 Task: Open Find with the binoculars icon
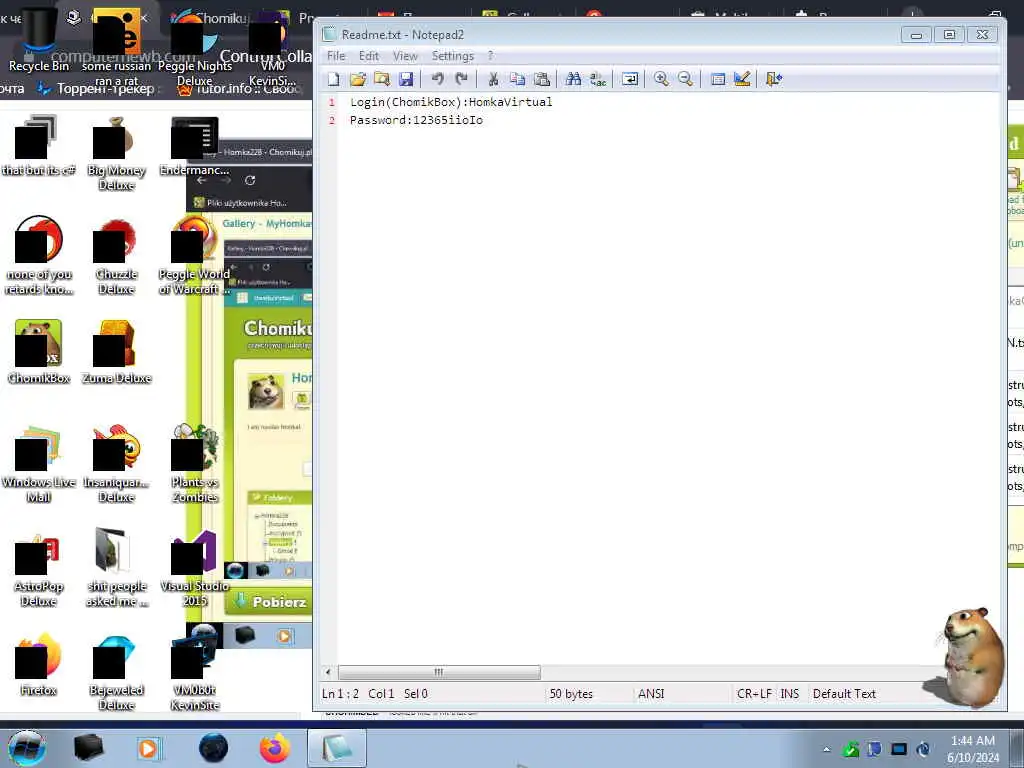click(x=573, y=80)
